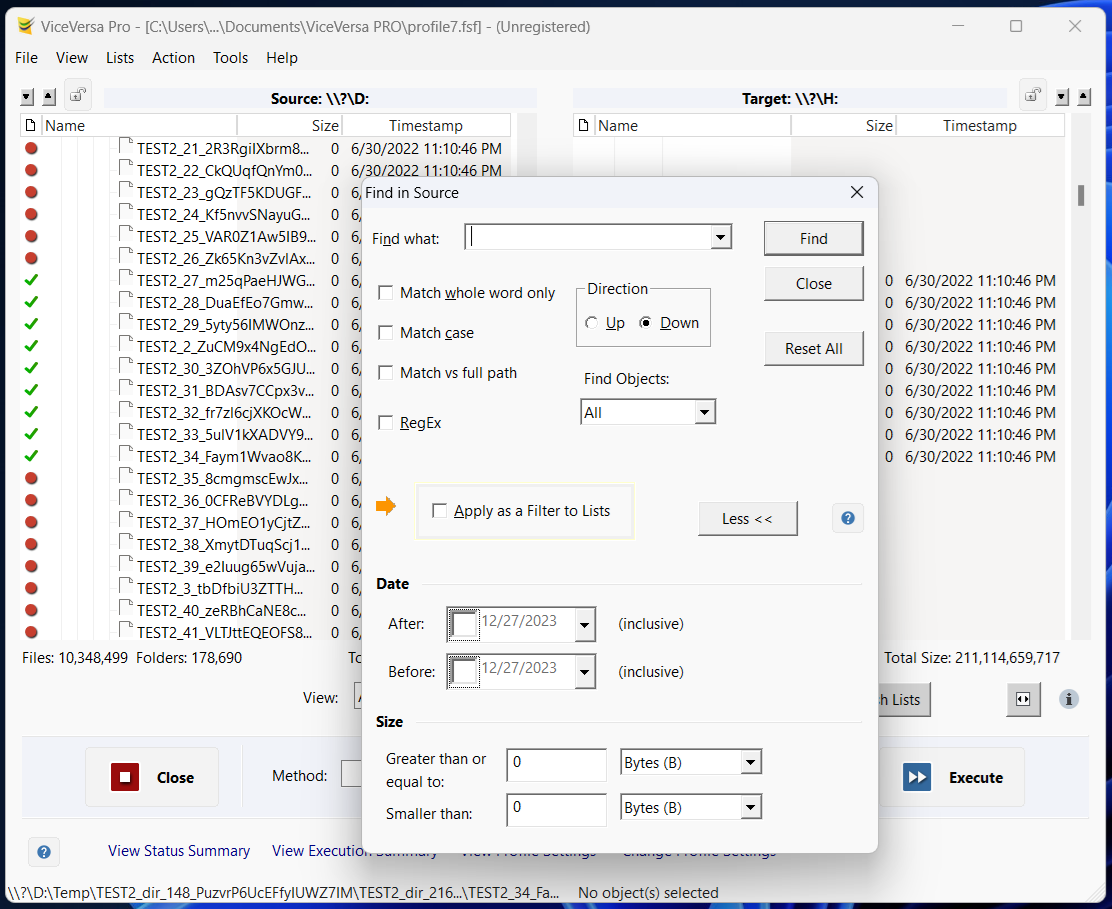Click the Smaller than value field
The height and width of the screenshot is (909, 1112).
tap(557, 808)
